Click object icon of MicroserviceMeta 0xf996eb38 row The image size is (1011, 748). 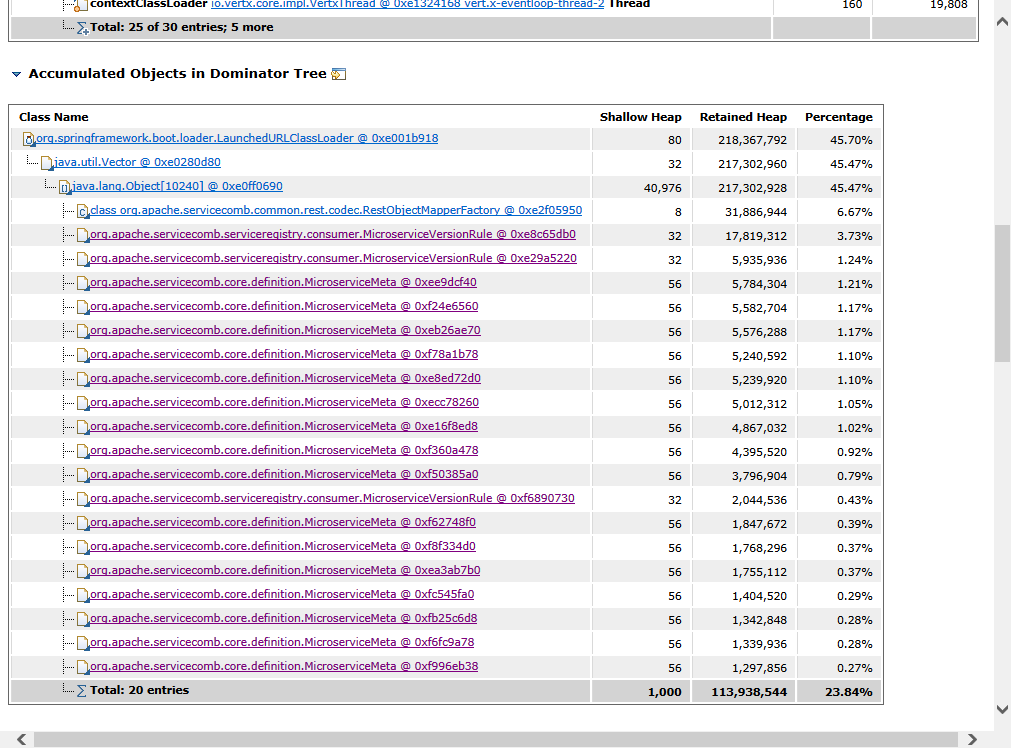pos(83,667)
